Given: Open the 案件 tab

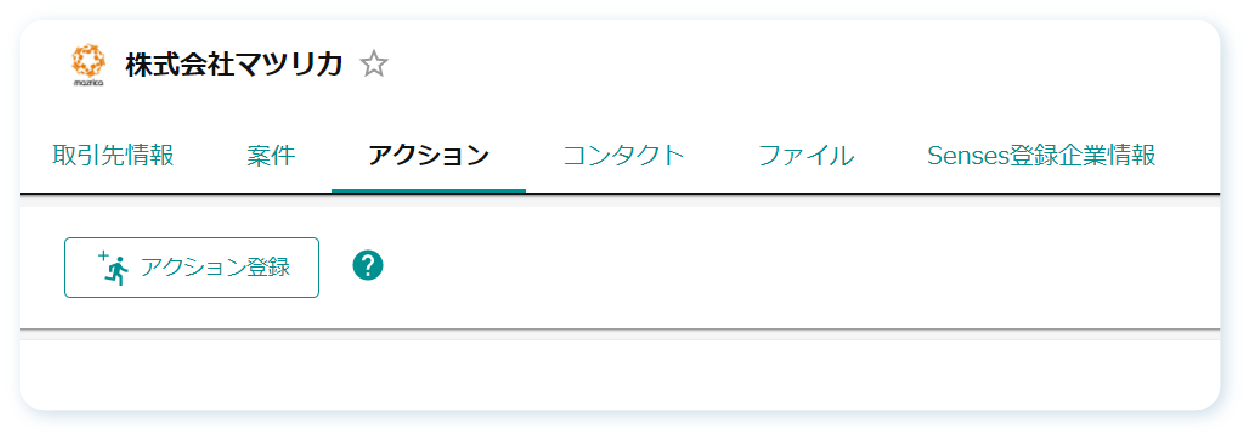Looking at the screenshot, I should [x=271, y=156].
